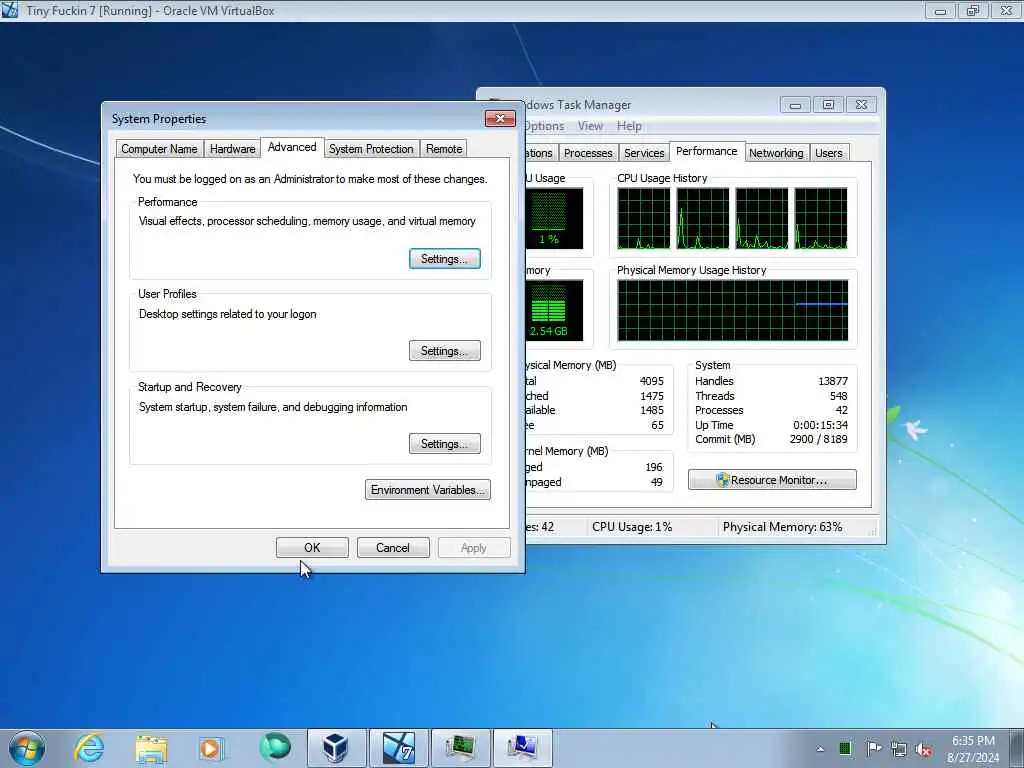Click the green sphere app in taskbar

(274, 748)
